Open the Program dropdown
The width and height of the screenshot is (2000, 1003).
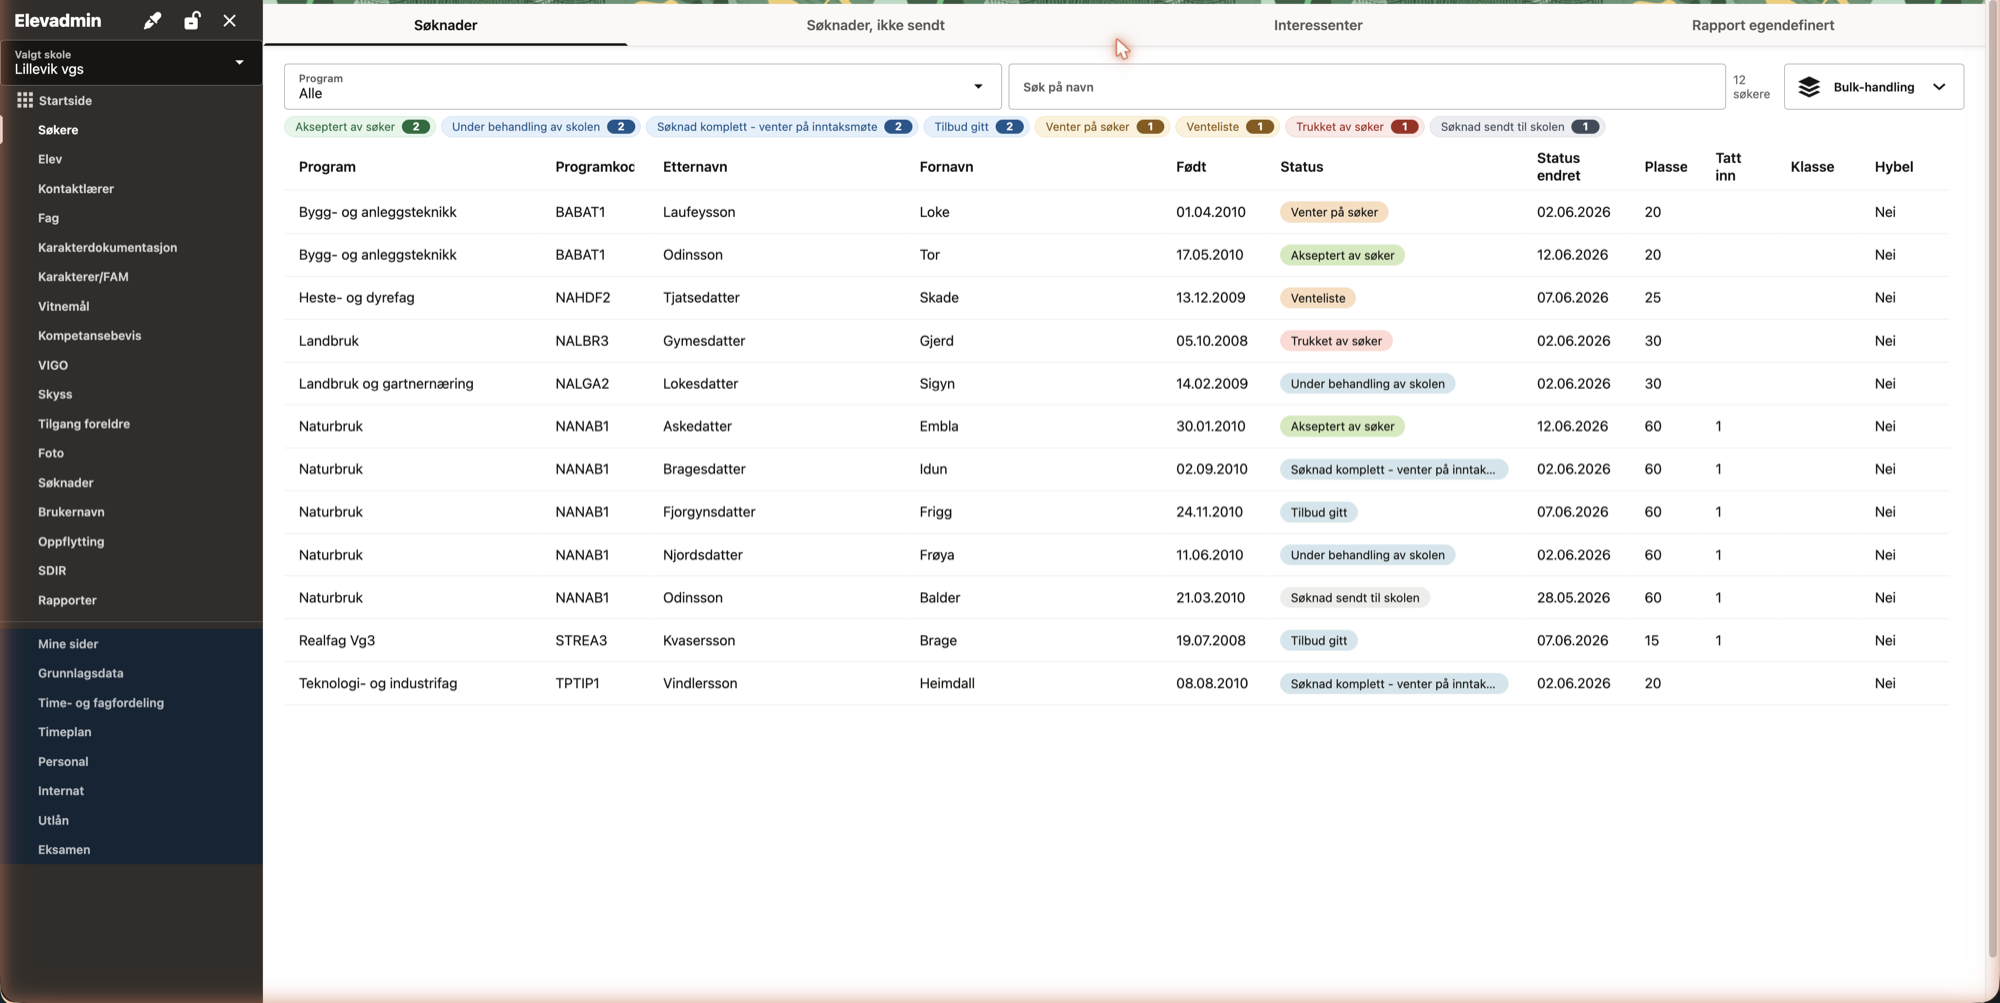point(642,87)
